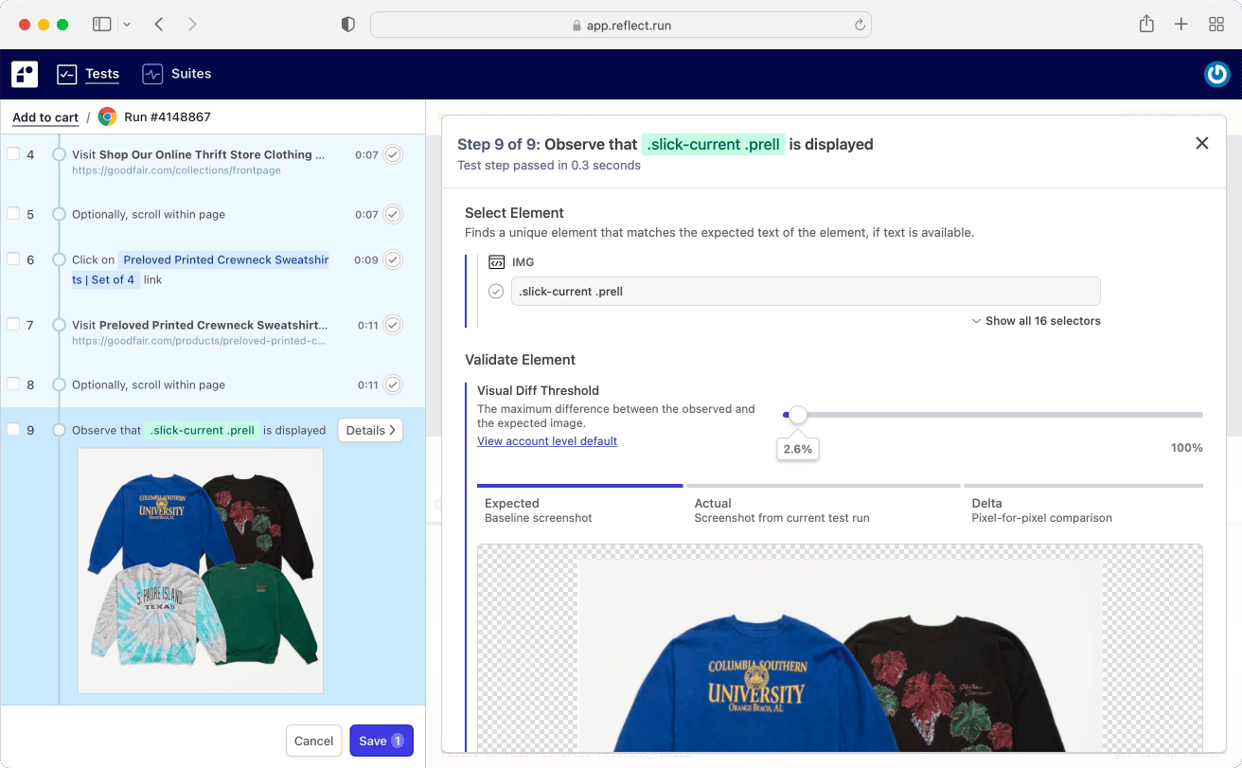Open the Add to cart breadcrumb link
Viewport: 1242px width, 768px height.
point(45,117)
